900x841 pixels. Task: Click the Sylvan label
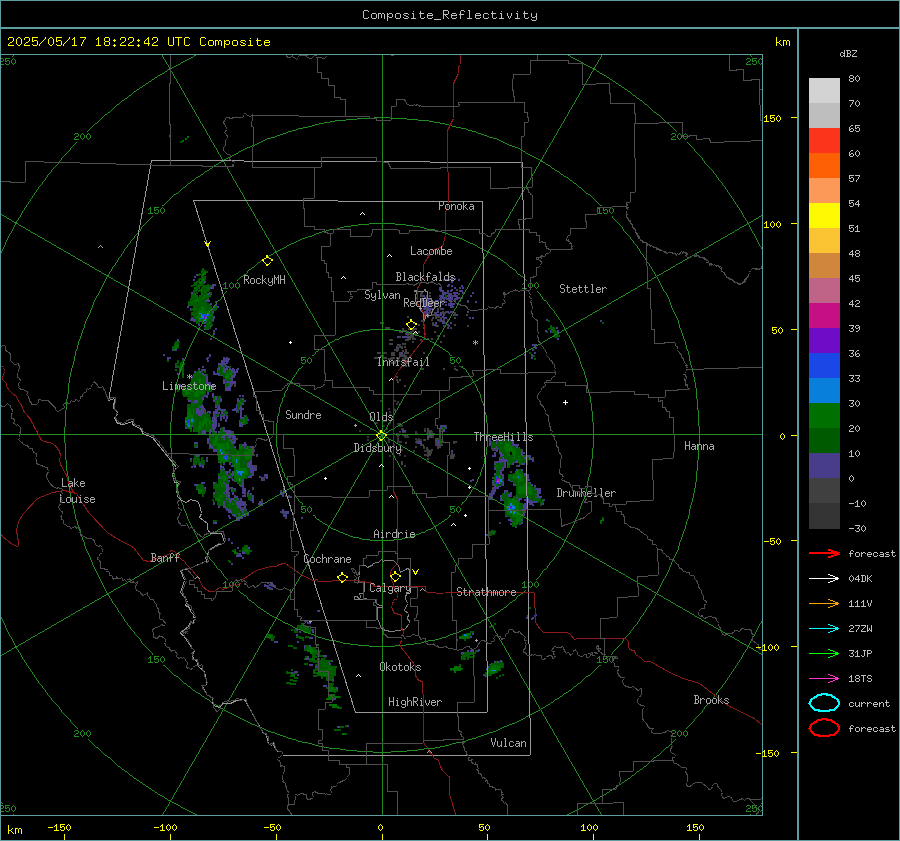(382, 294)
